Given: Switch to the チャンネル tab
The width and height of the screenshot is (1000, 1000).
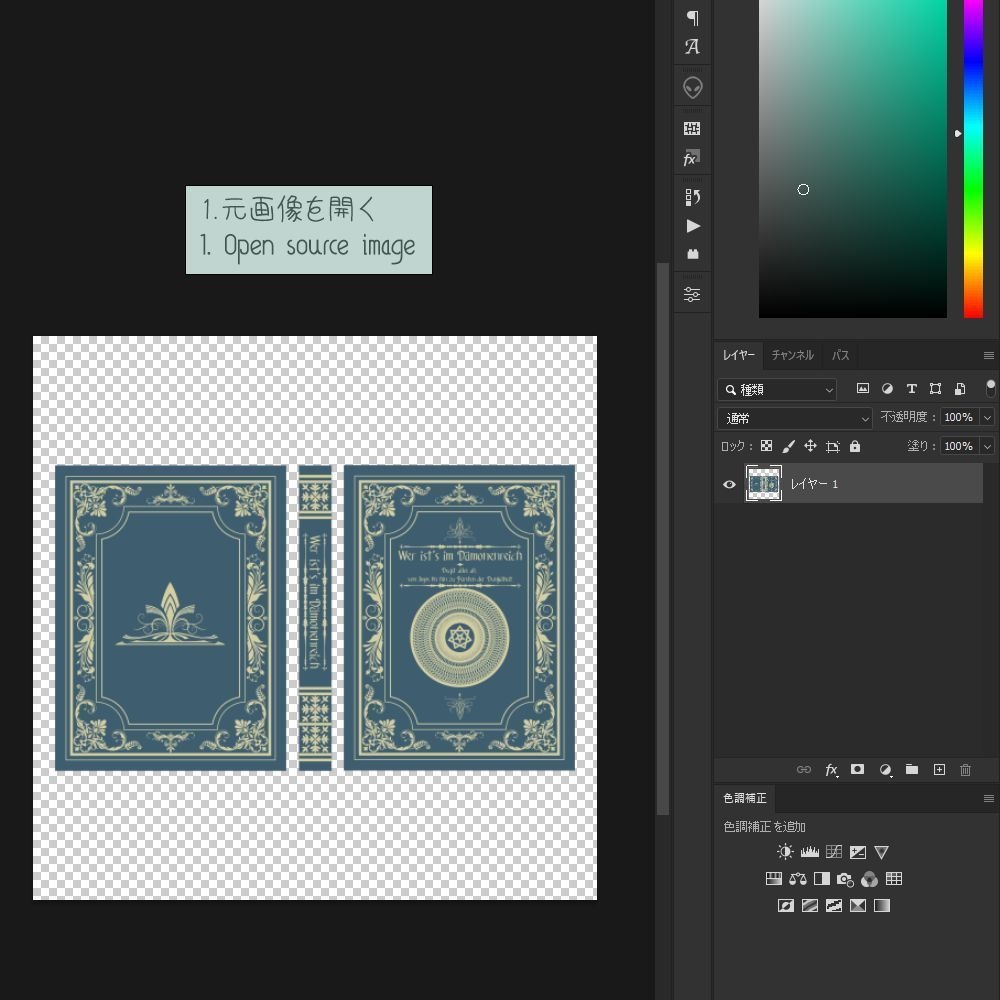Looking at the screenshot, I should (792, 355).
